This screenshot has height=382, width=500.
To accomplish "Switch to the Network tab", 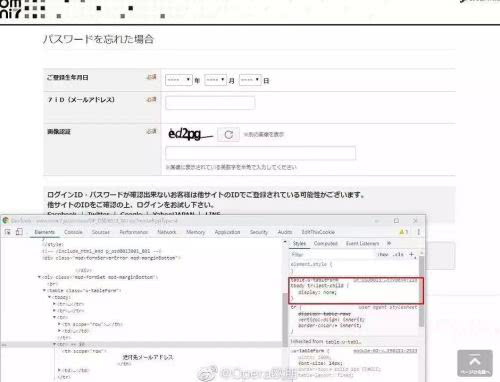I will pos(167,232).
